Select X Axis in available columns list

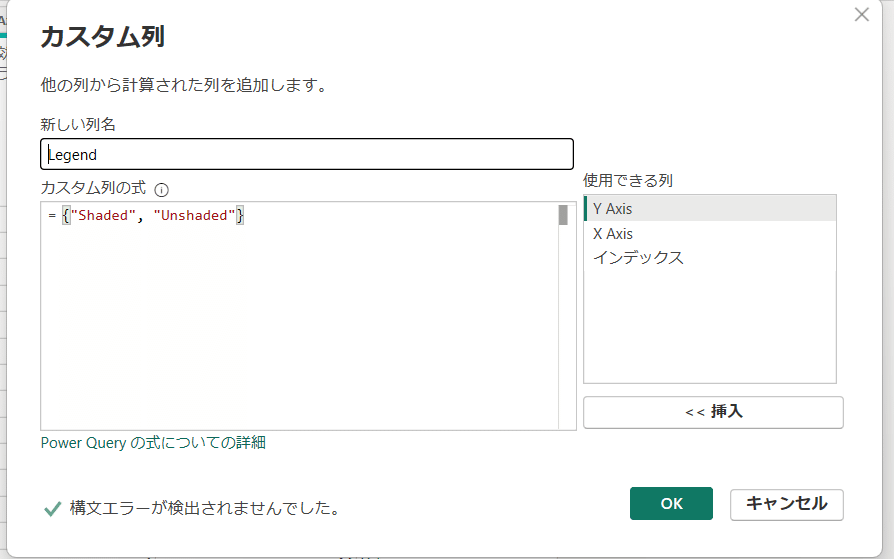[710, 233]
